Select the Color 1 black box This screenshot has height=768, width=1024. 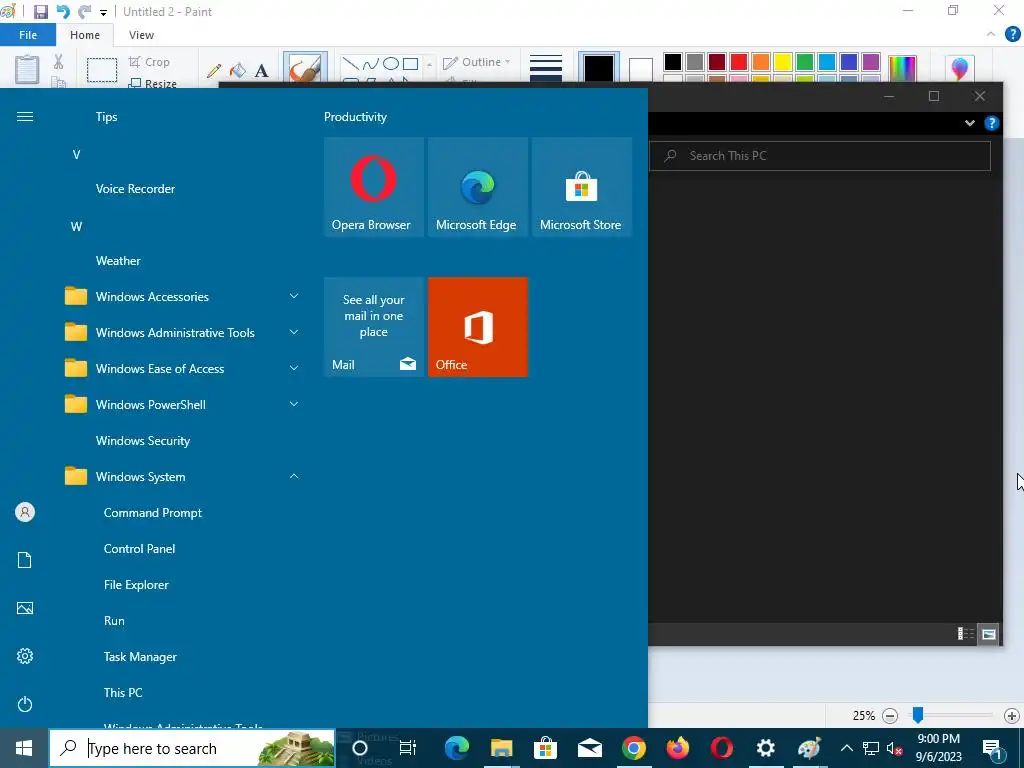599,69
